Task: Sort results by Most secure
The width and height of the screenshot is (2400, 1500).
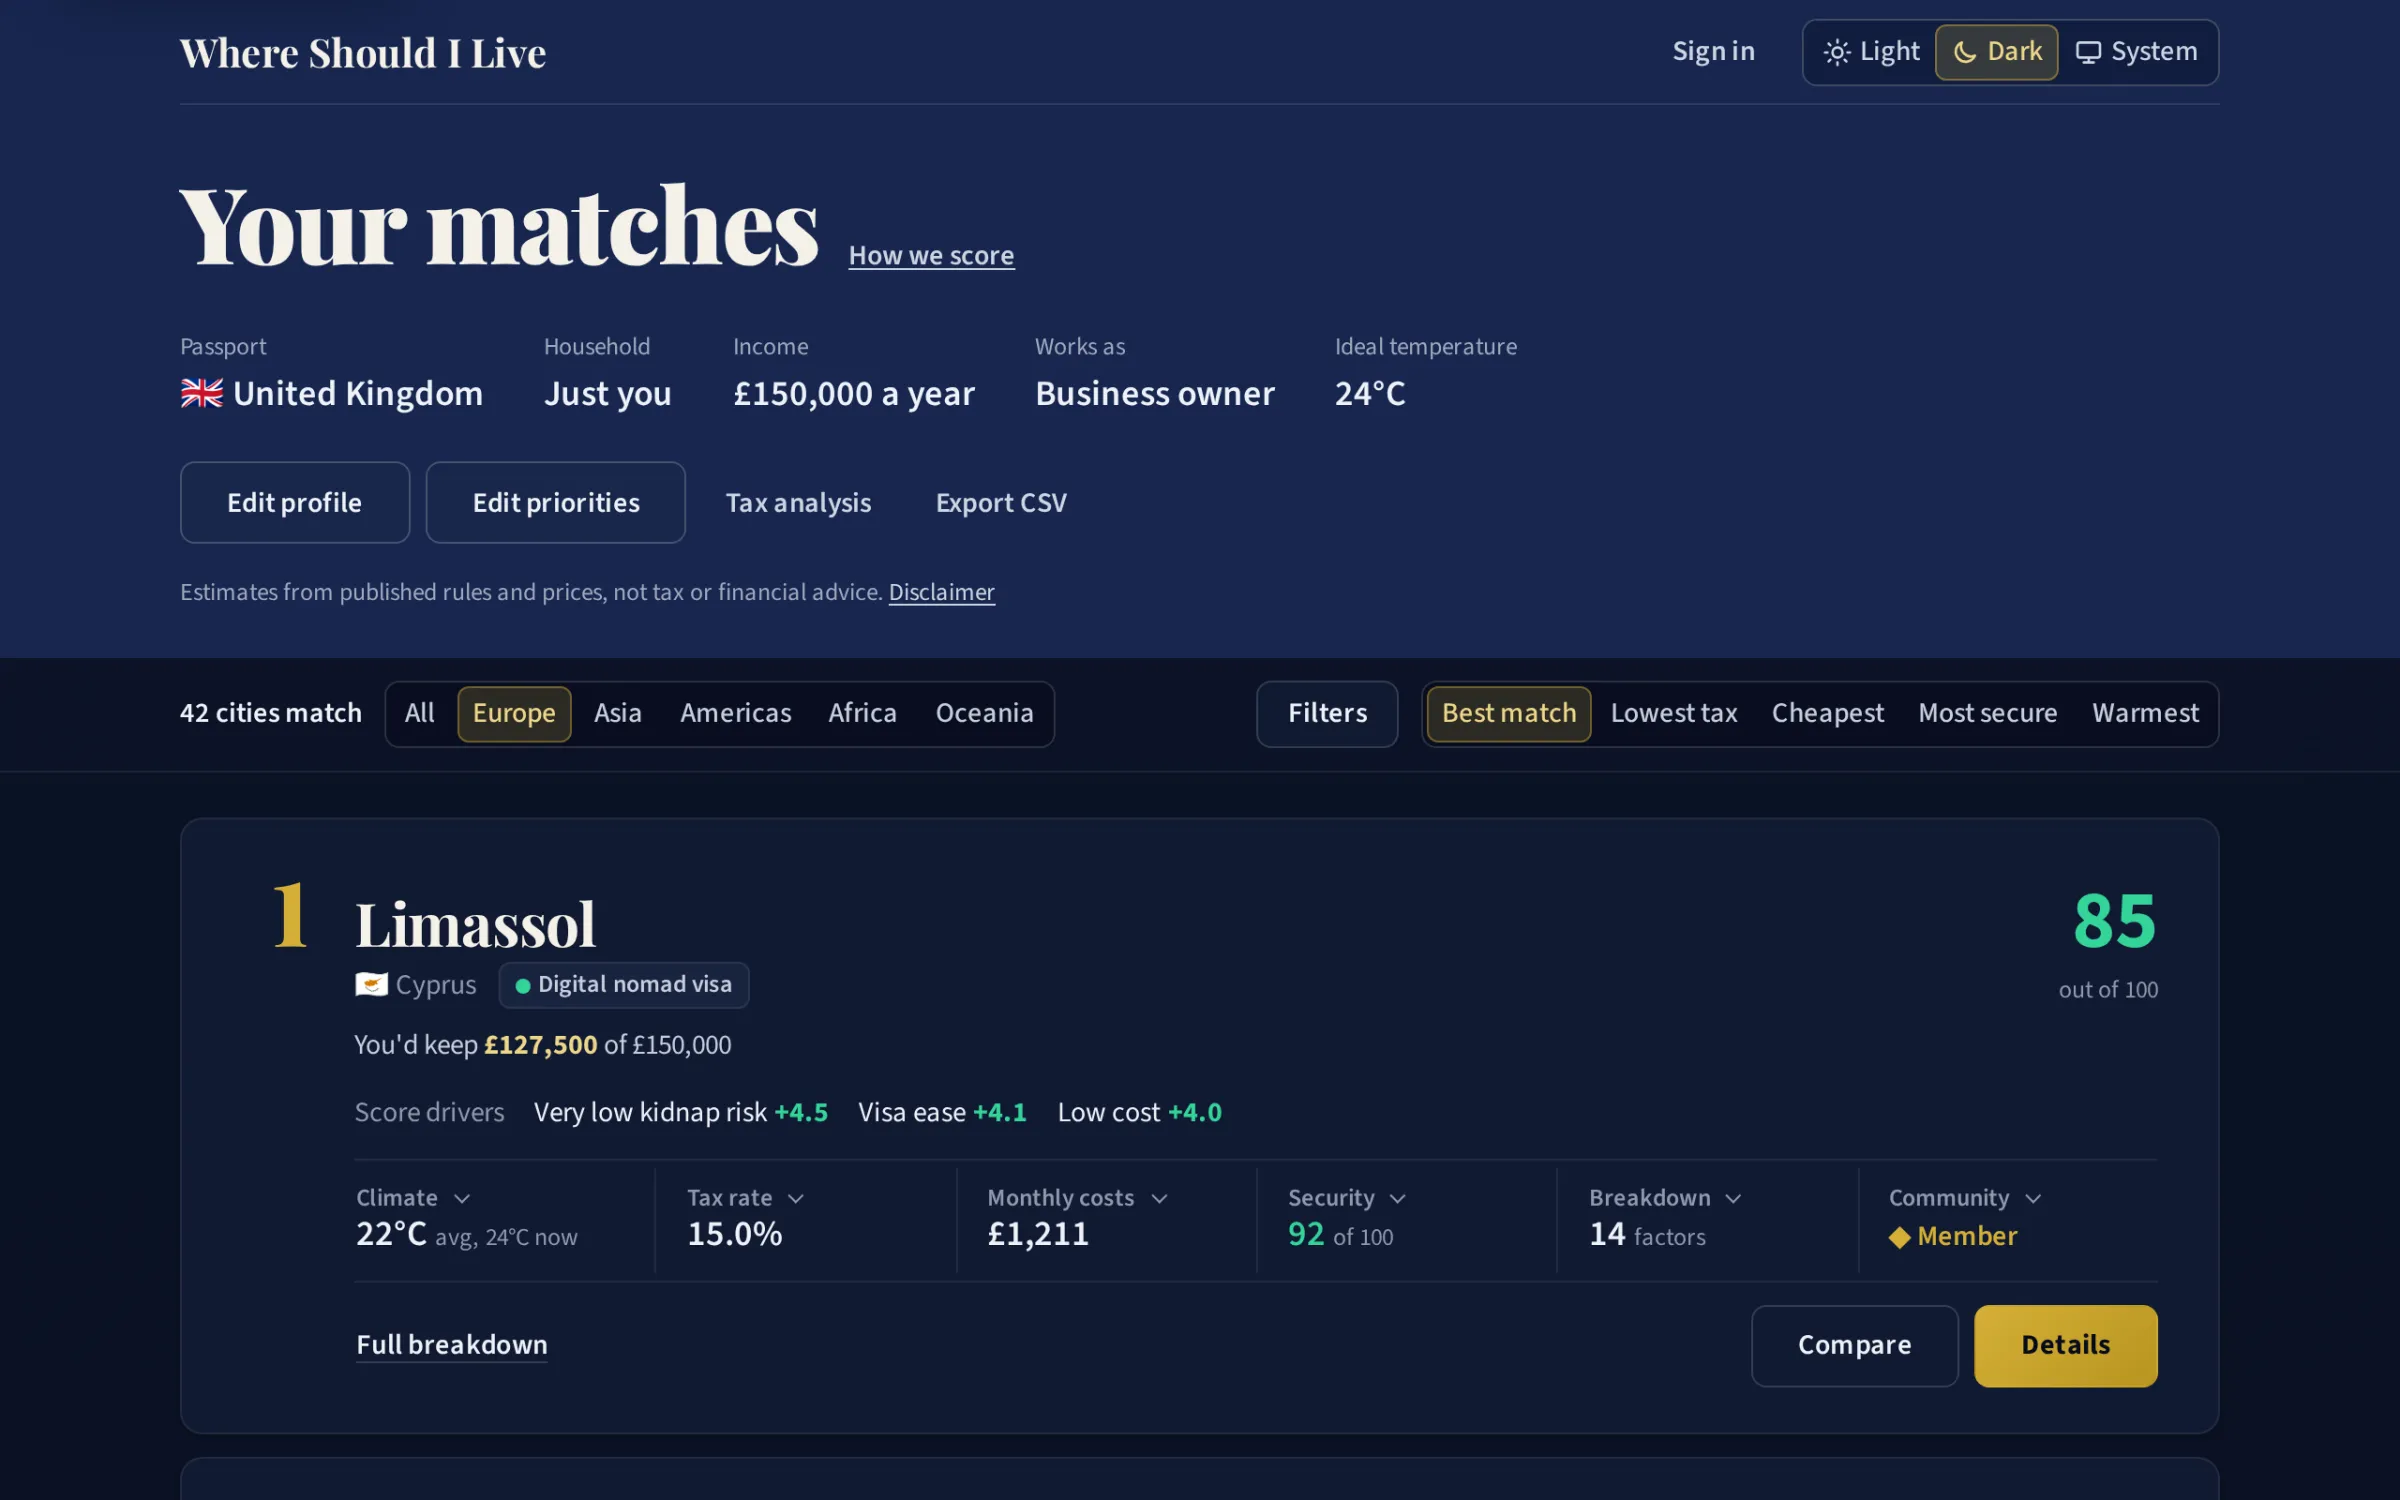Action: [1987, 713]
